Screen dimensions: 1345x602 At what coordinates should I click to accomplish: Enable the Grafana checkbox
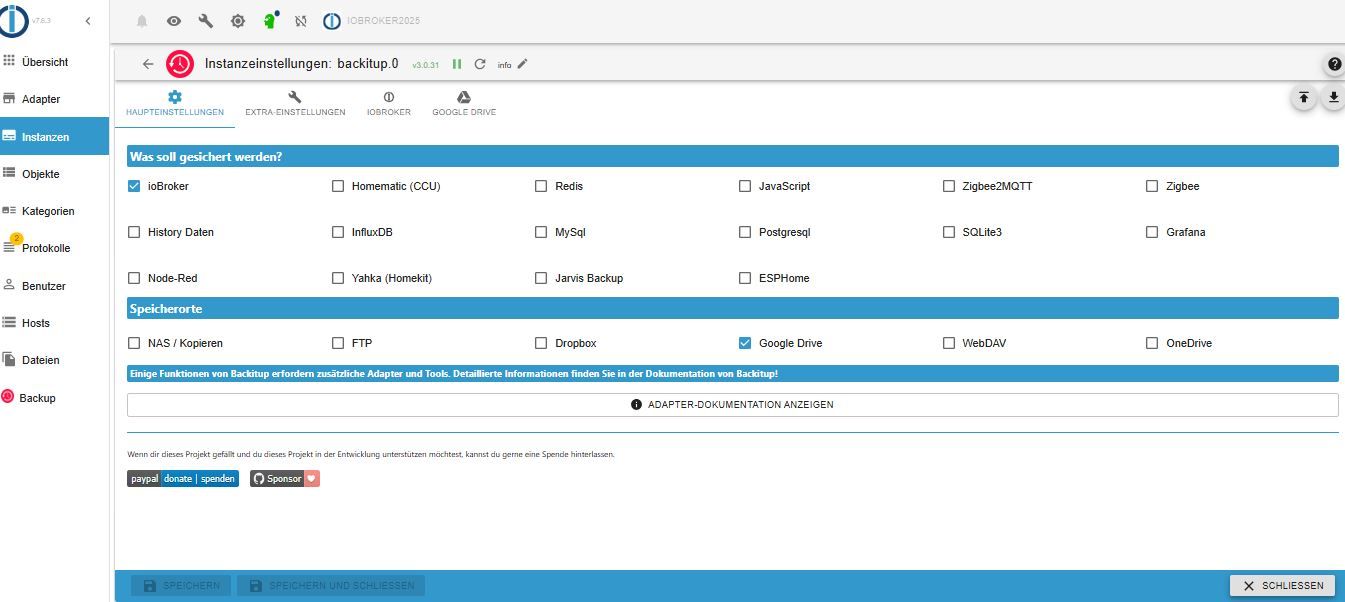[1152, 232]
